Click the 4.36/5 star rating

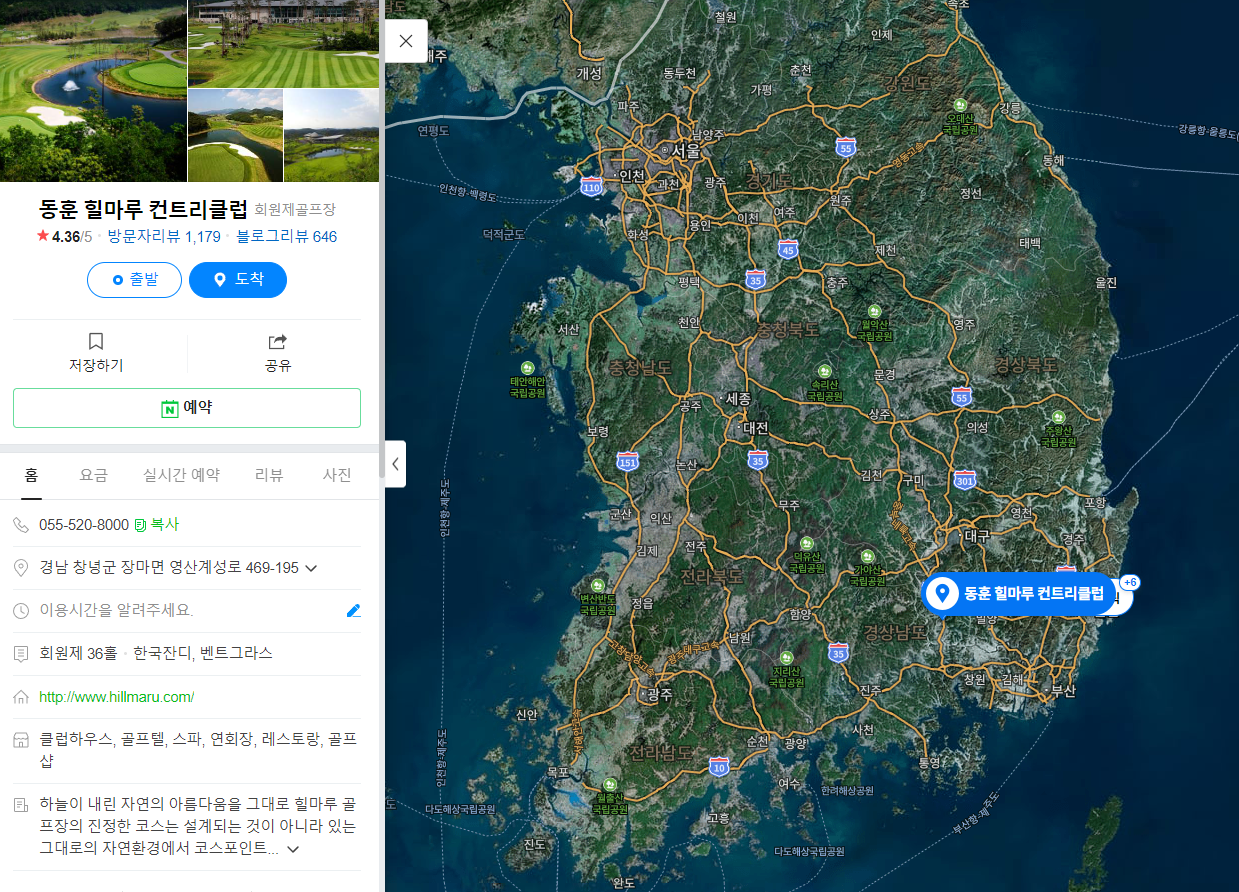tap(64, 237)
